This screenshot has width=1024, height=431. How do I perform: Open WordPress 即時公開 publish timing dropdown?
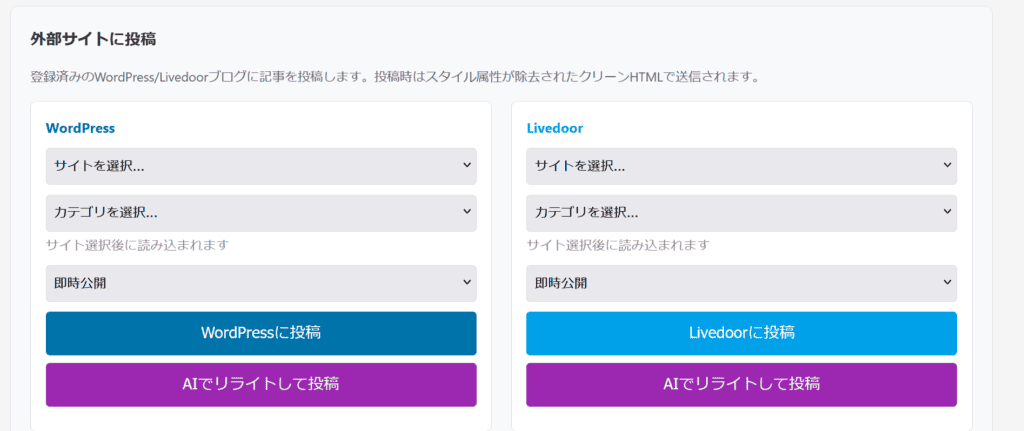pos(260,283)
